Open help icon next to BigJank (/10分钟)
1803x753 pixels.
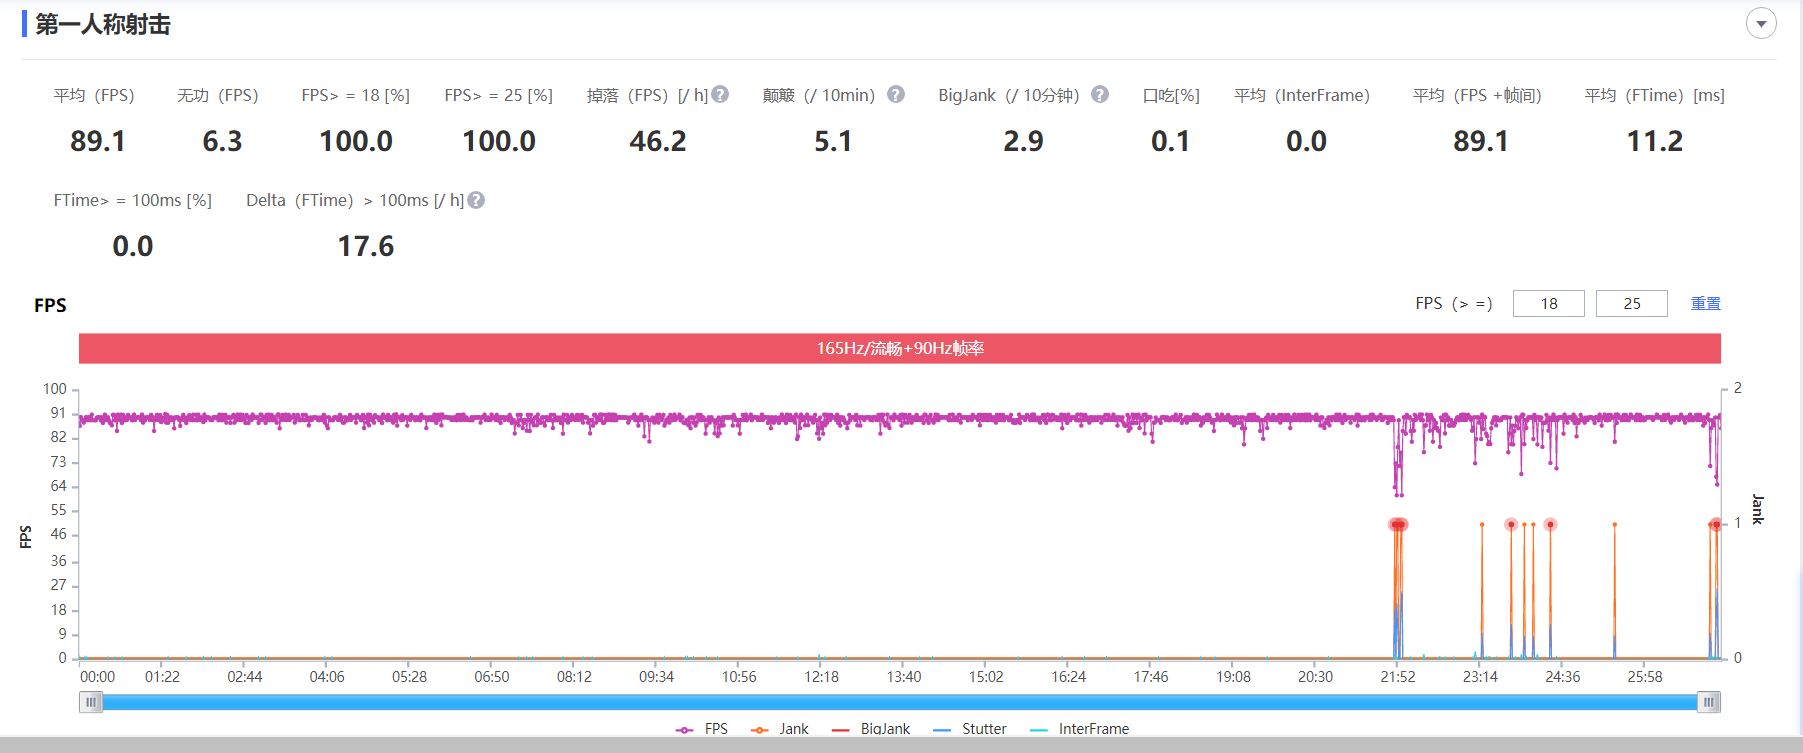pos(1100,95)
